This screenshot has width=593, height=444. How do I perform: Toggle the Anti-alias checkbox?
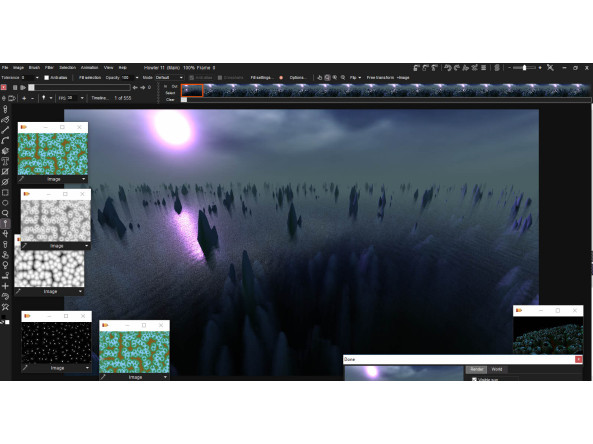(47, 78)
